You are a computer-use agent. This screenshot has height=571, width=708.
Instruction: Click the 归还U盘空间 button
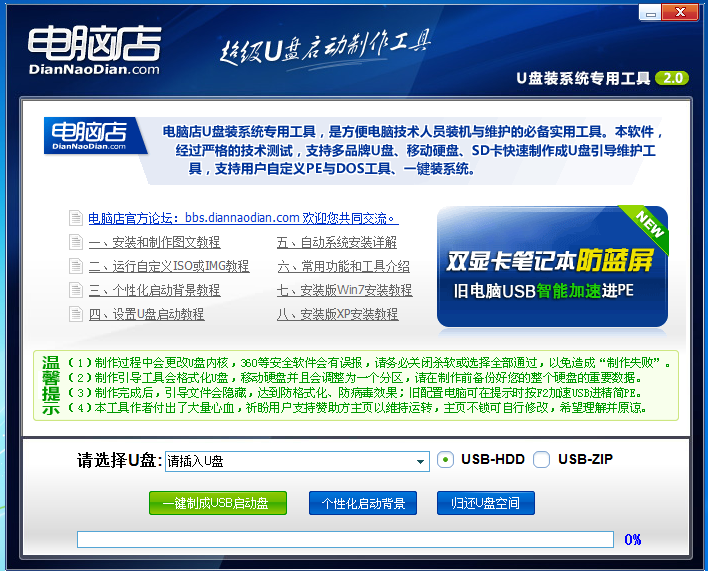click(486, 503)
